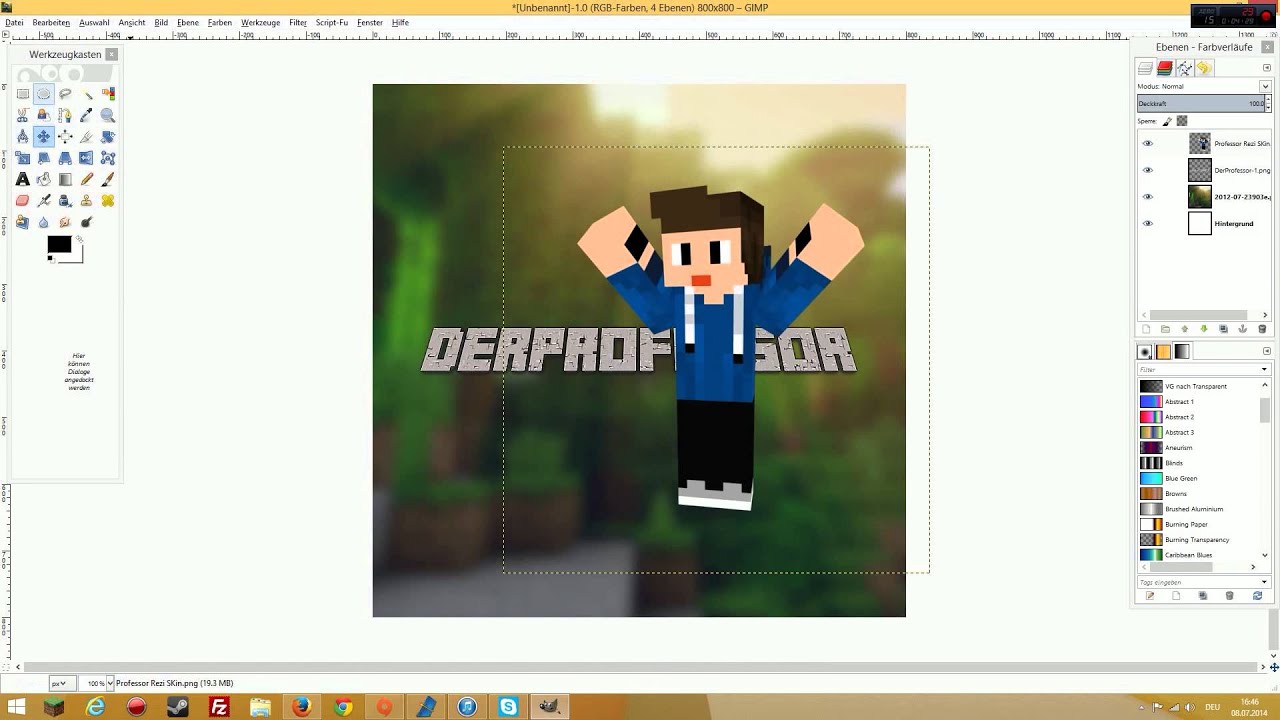1280x720 pixels.
Task: Open the layers dock tab menu arrow
Action: (x=1266, y=68)
